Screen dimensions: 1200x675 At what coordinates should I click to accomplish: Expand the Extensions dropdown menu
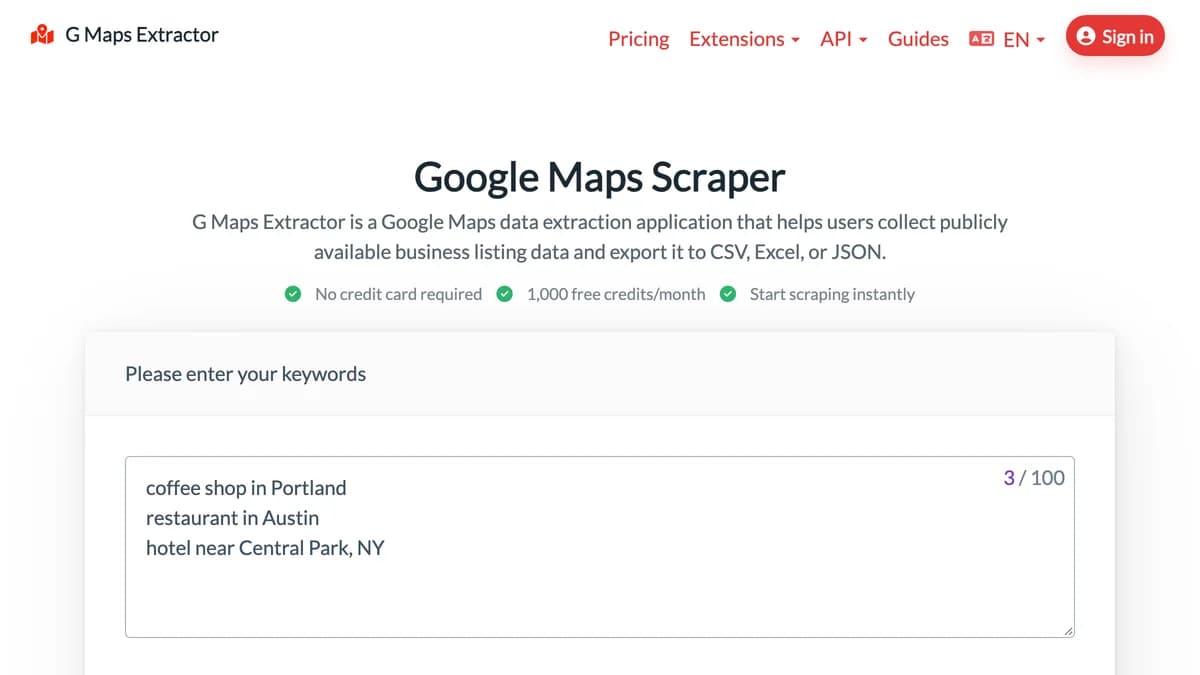pyautogui.click(x=744, y=39)
